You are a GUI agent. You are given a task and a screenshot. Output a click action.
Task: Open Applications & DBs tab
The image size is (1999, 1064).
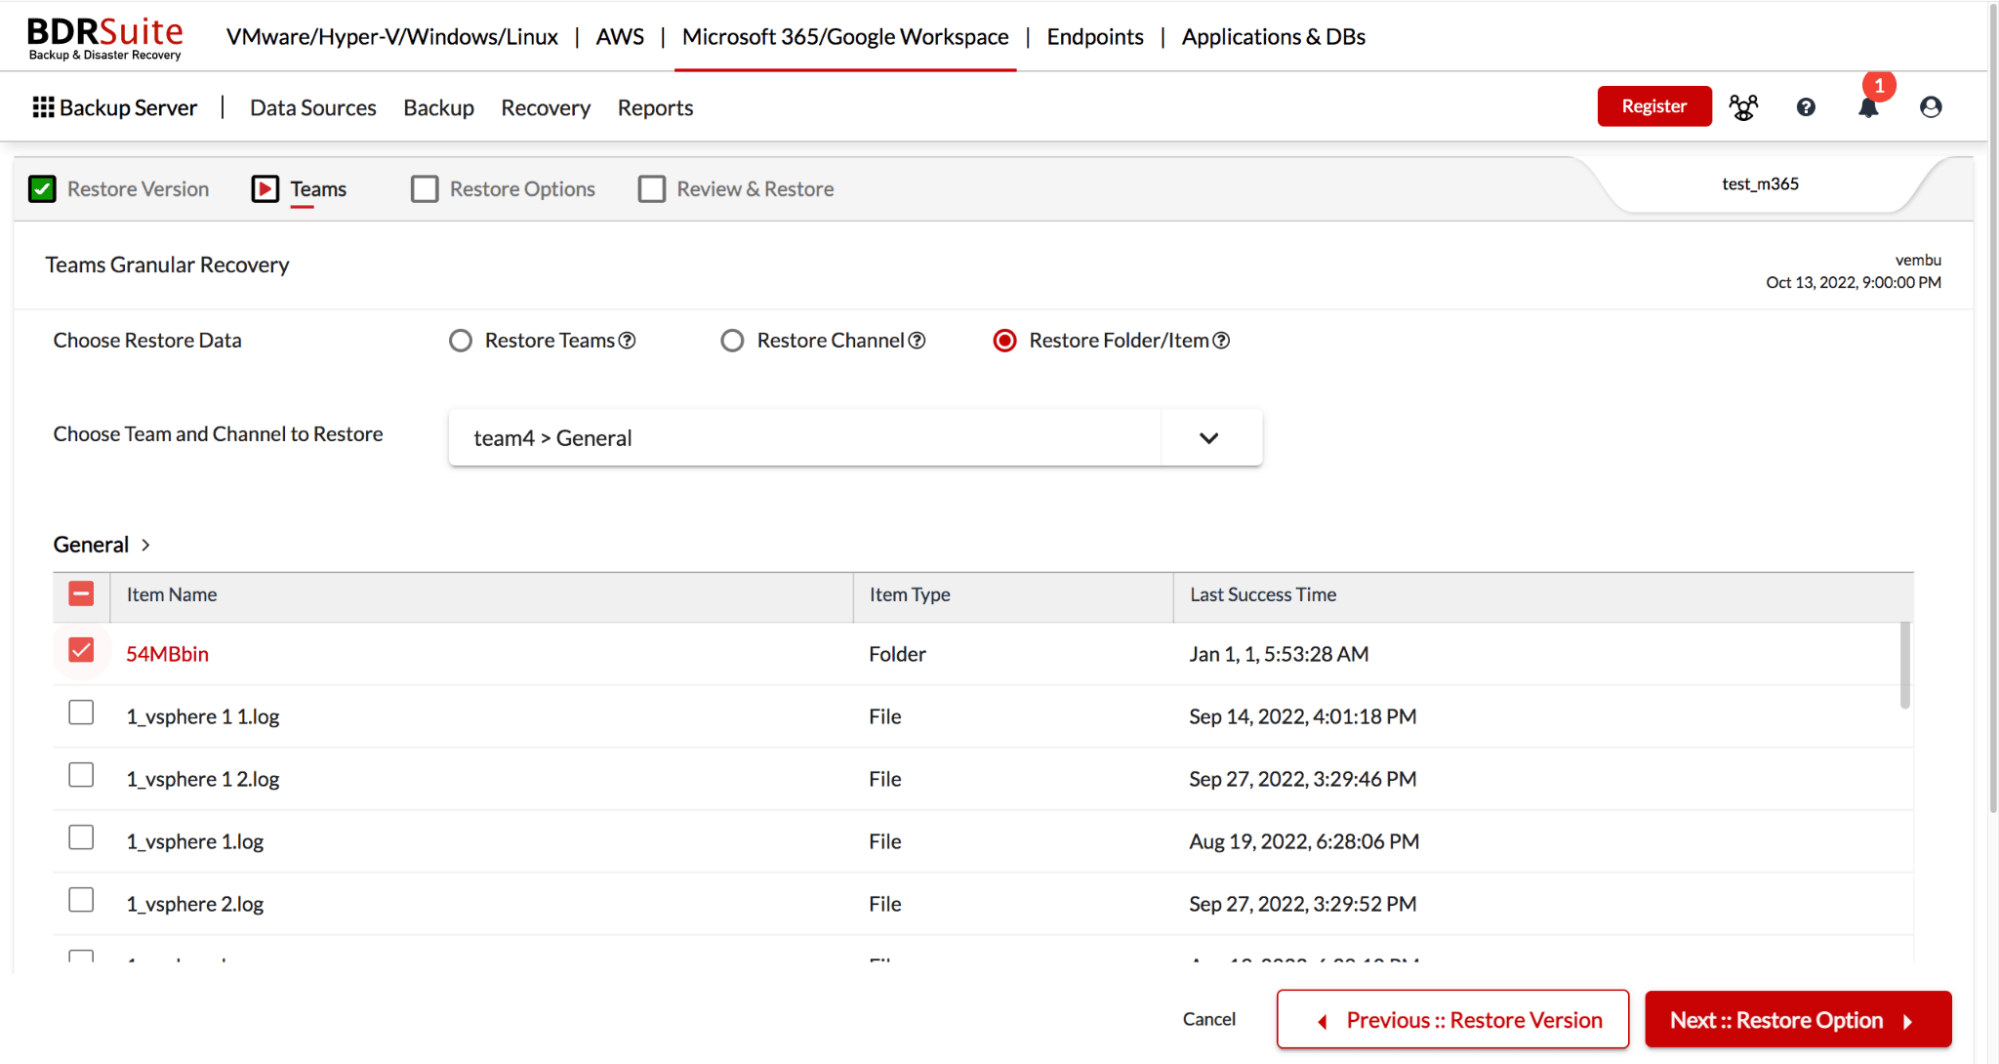coord(1273,37)
